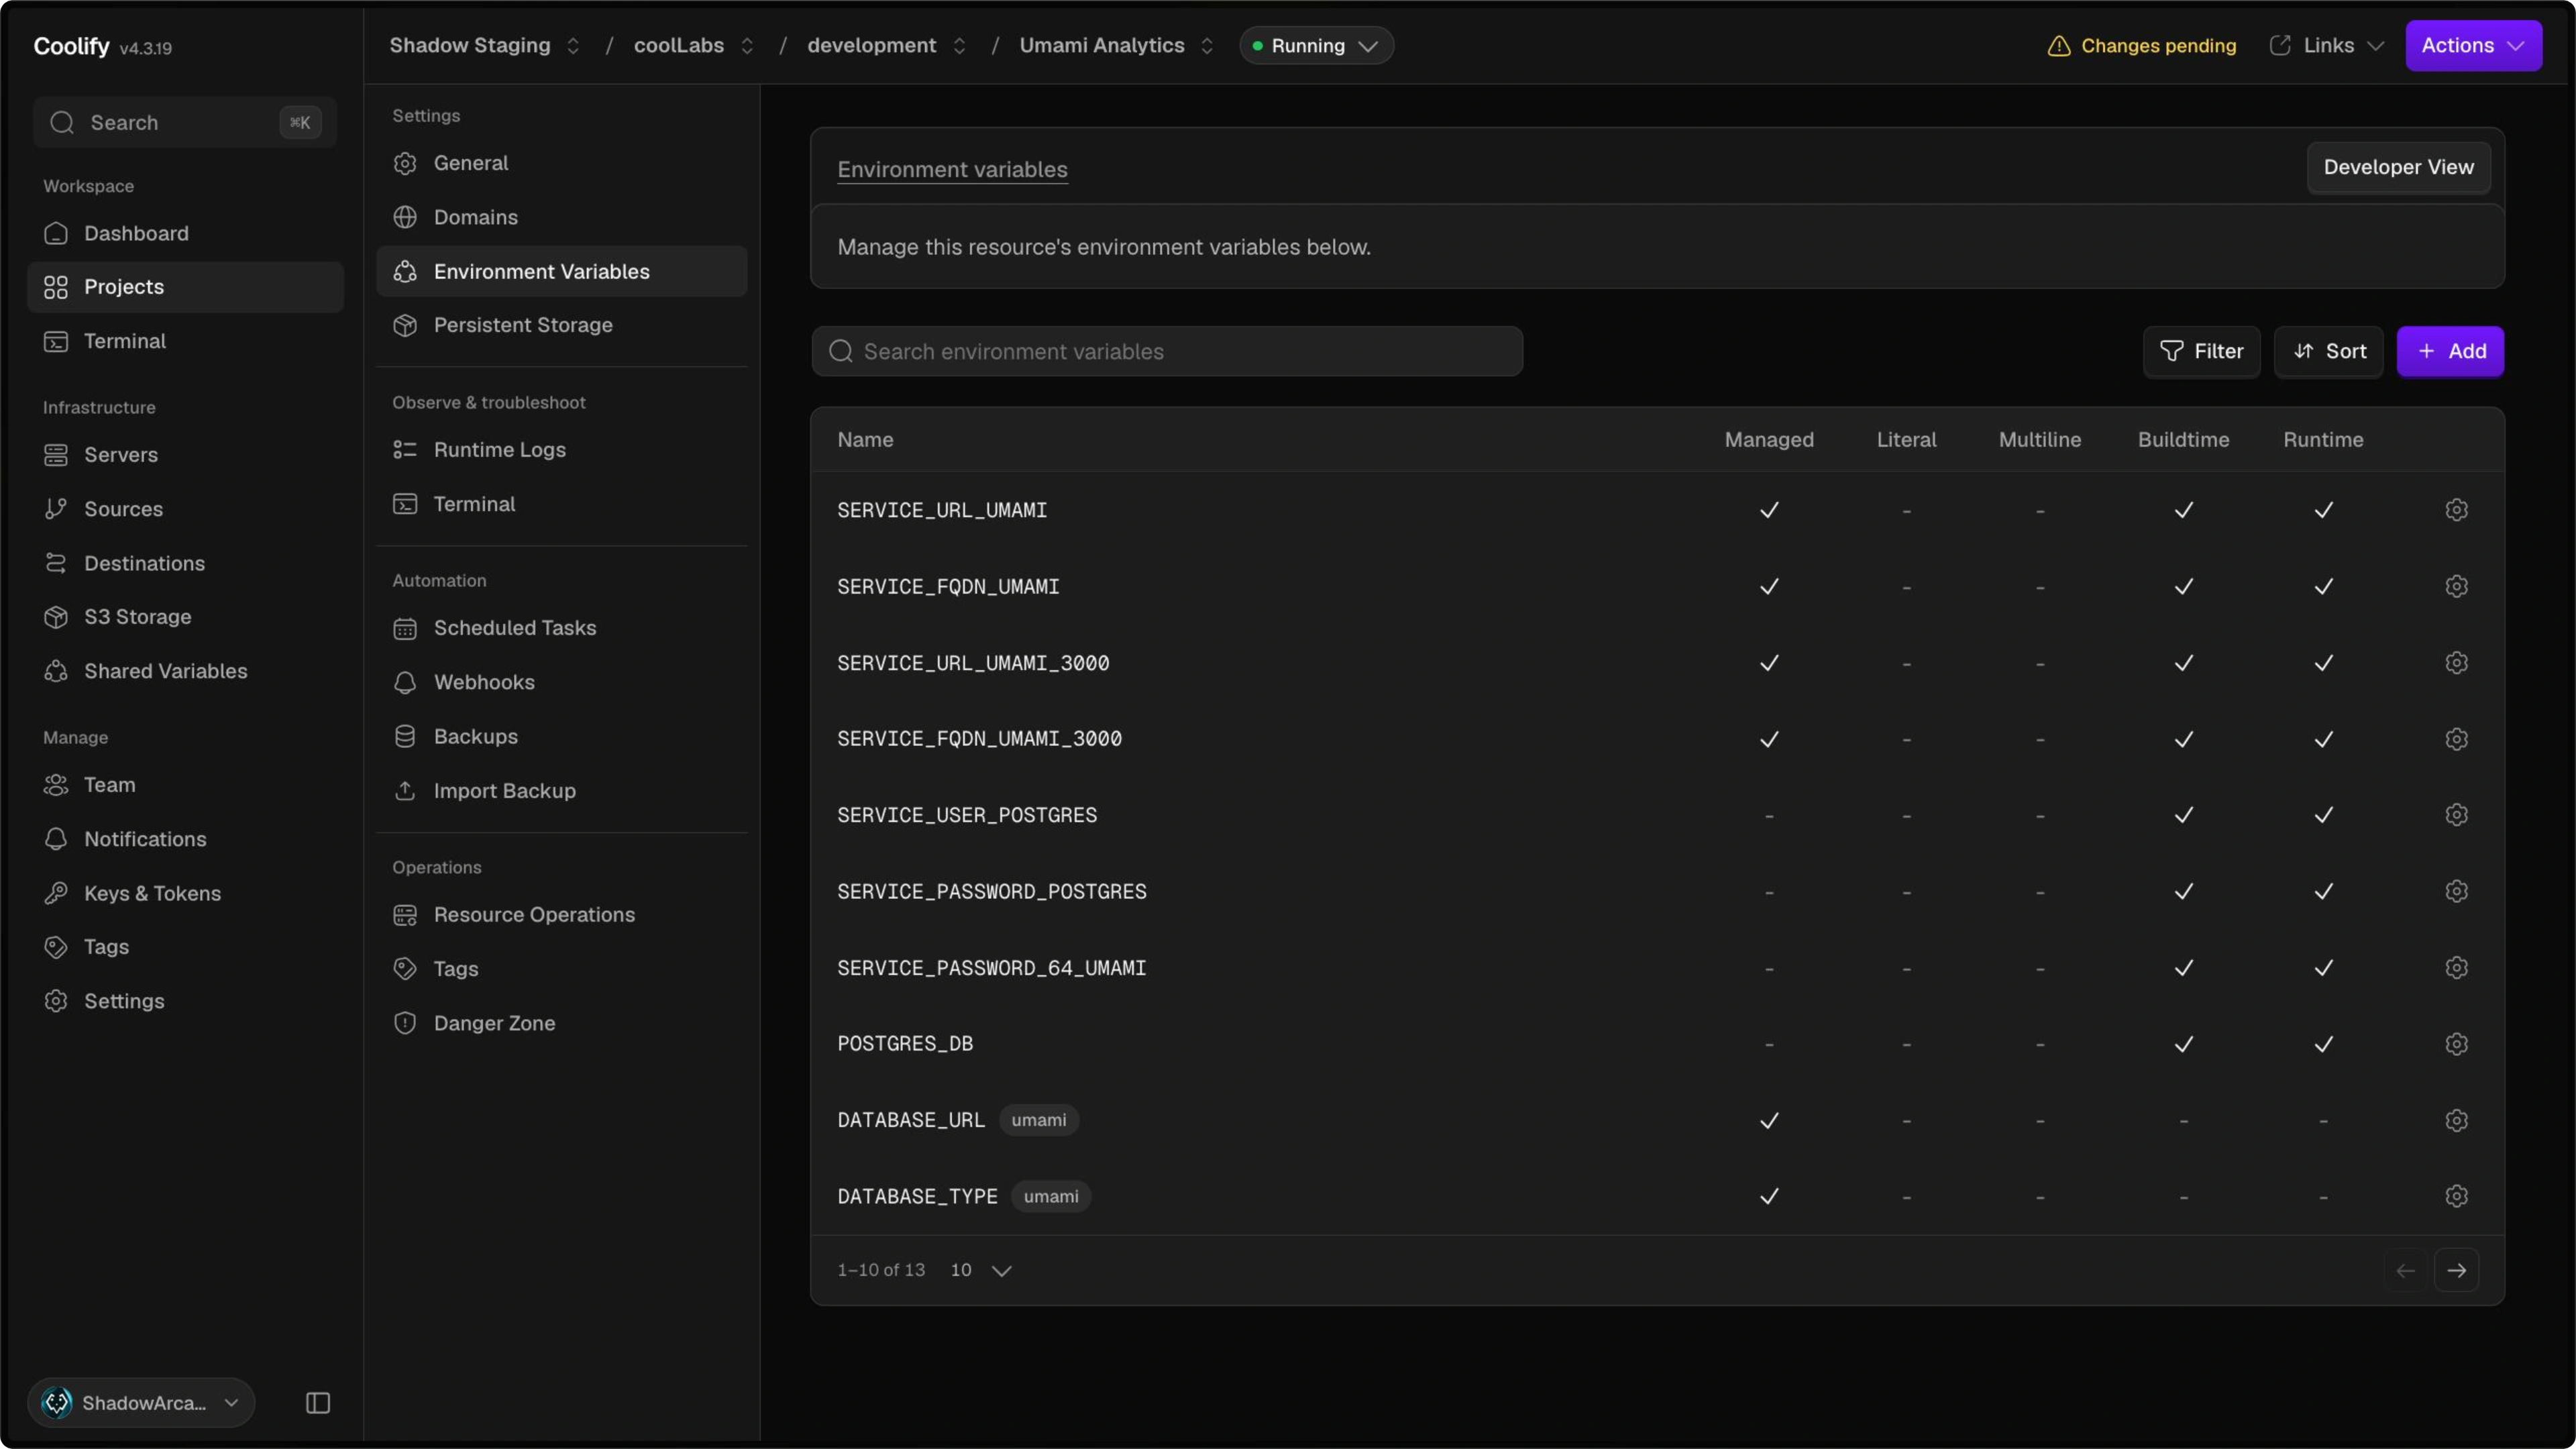
Task: Open settings gear for DATABASE_URL row
Action: (2456, 1120)
